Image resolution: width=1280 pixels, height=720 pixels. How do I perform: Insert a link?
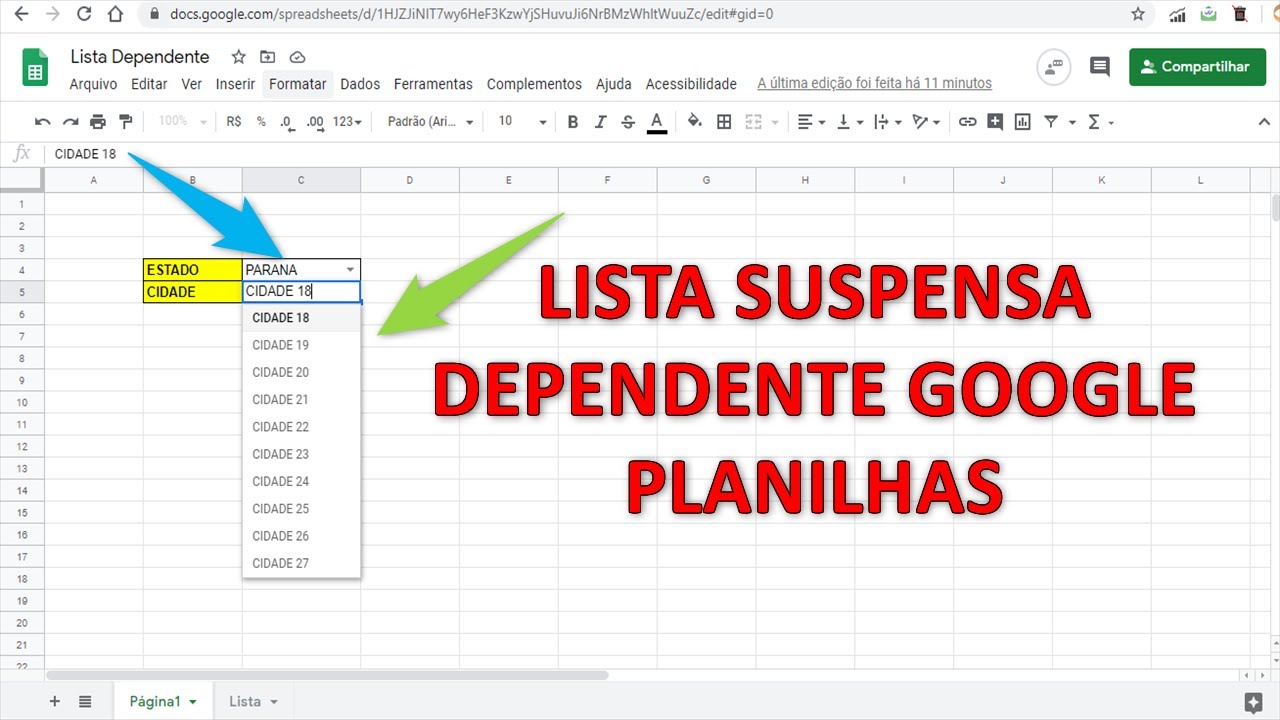tap(967, 122)
